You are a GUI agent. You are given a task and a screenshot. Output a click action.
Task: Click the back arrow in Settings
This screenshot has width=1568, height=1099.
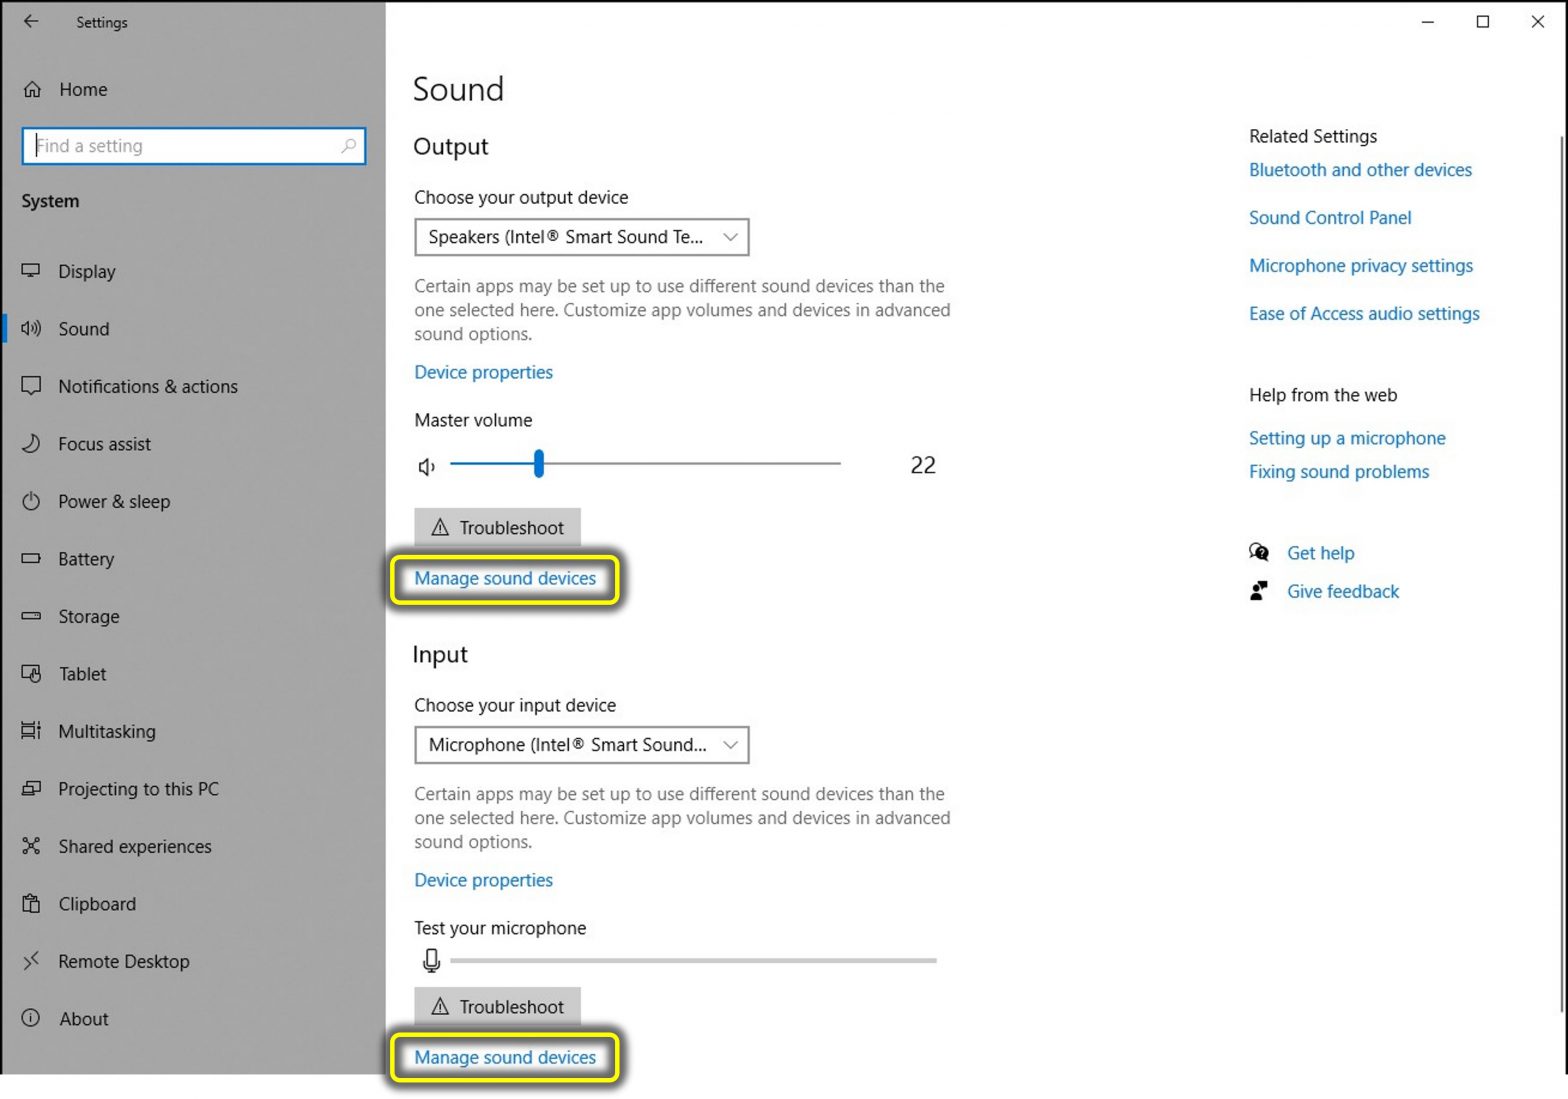click(x=31, y=21)
